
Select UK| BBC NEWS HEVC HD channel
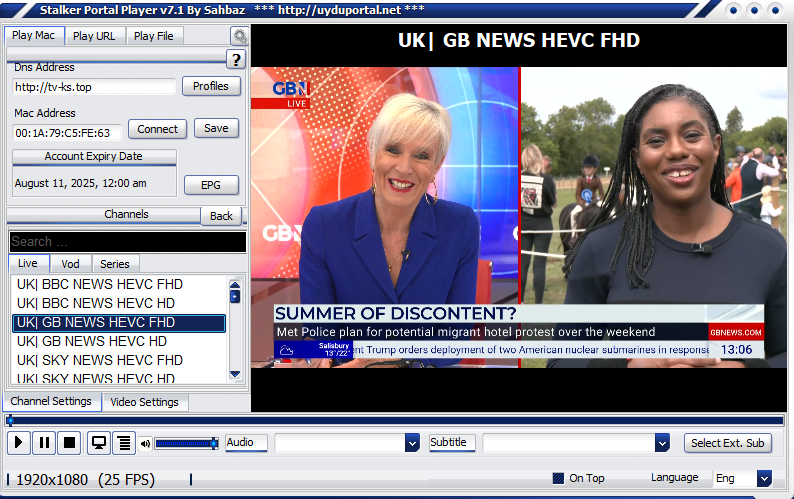[x=119, y=303]
